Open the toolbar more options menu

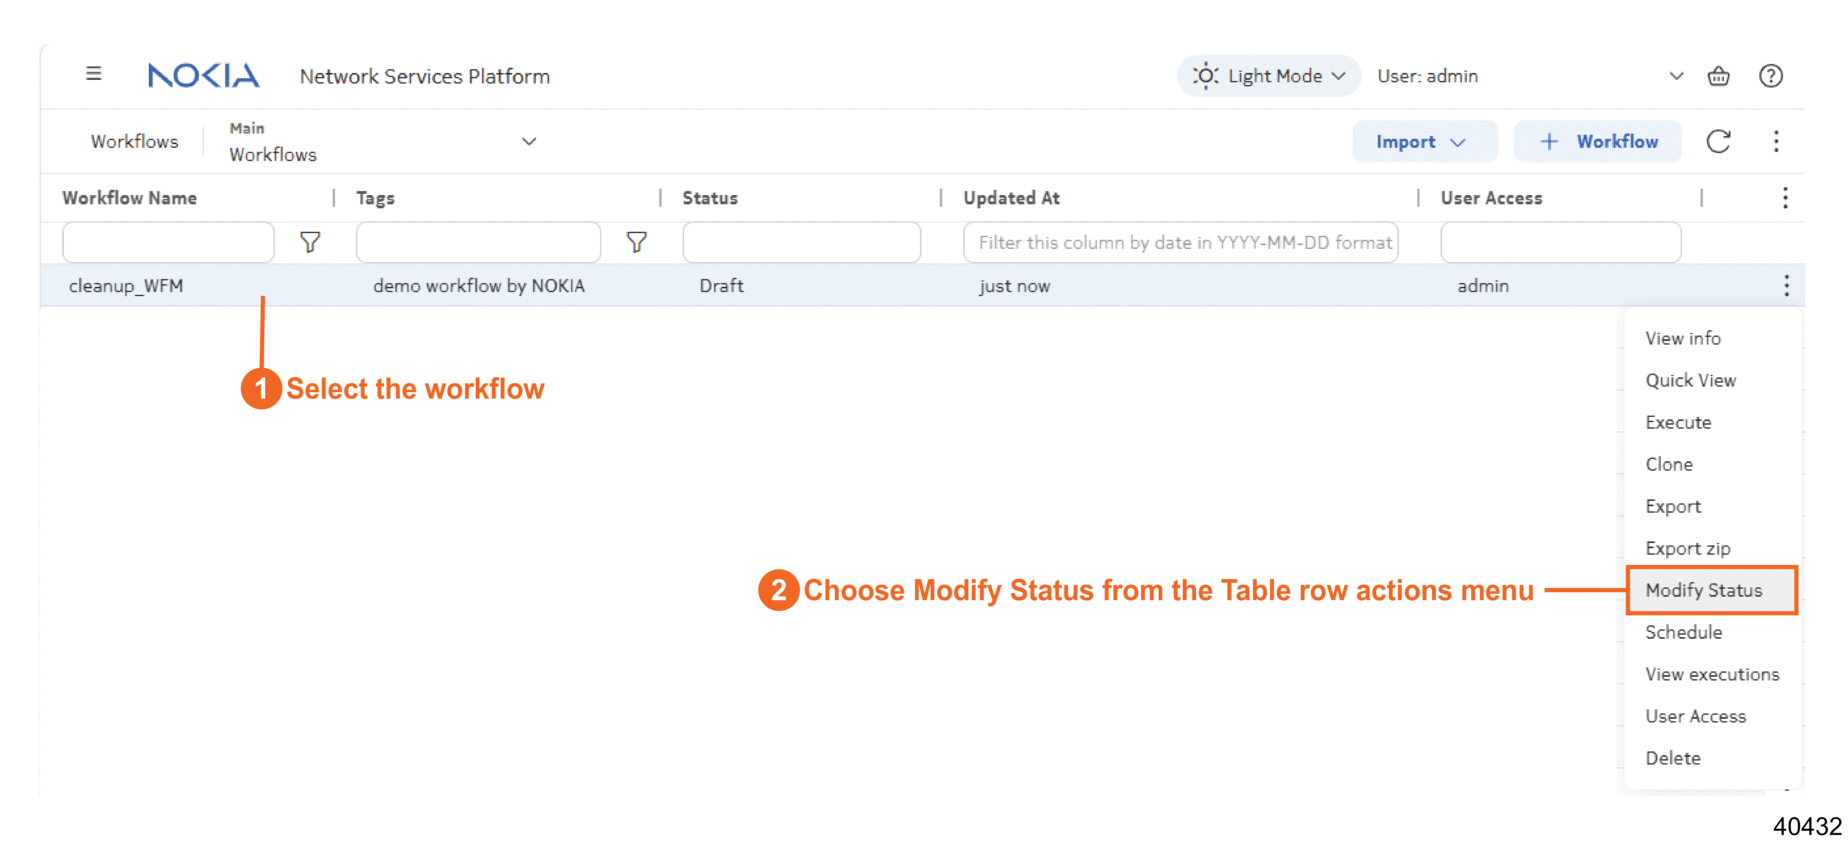1776,142
